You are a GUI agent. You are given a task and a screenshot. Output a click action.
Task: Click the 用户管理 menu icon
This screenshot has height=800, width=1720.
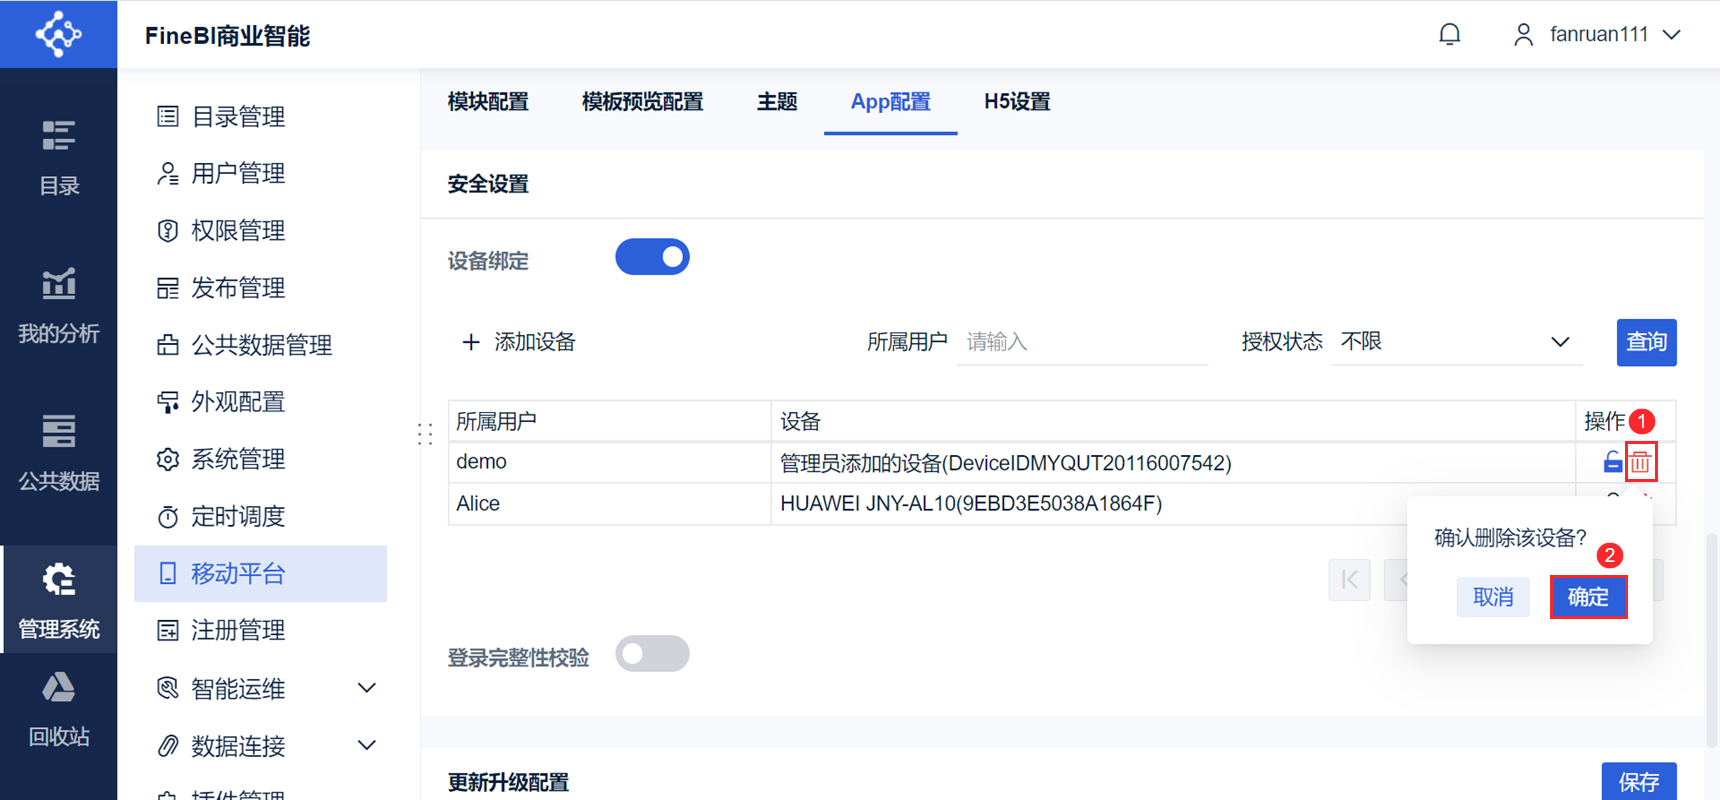point(168,174)
